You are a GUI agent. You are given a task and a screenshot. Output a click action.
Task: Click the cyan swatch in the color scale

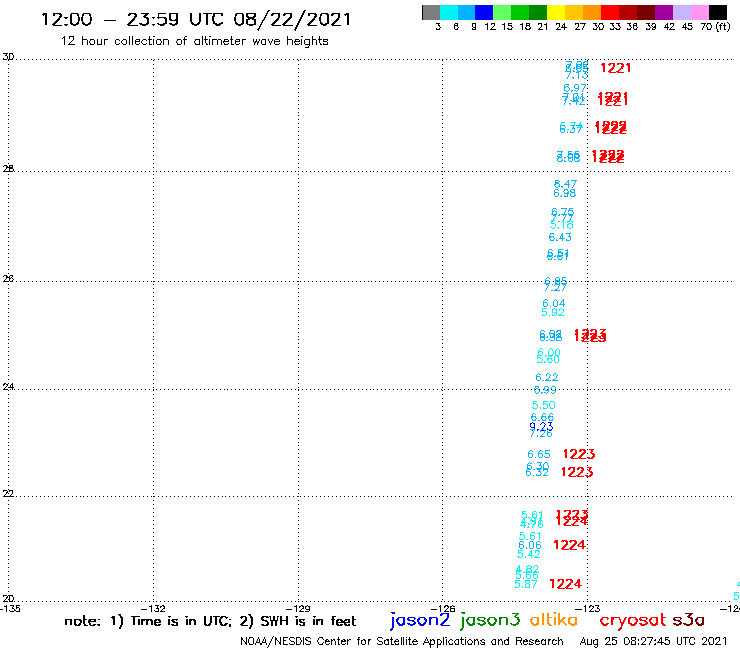pos(449,12)
